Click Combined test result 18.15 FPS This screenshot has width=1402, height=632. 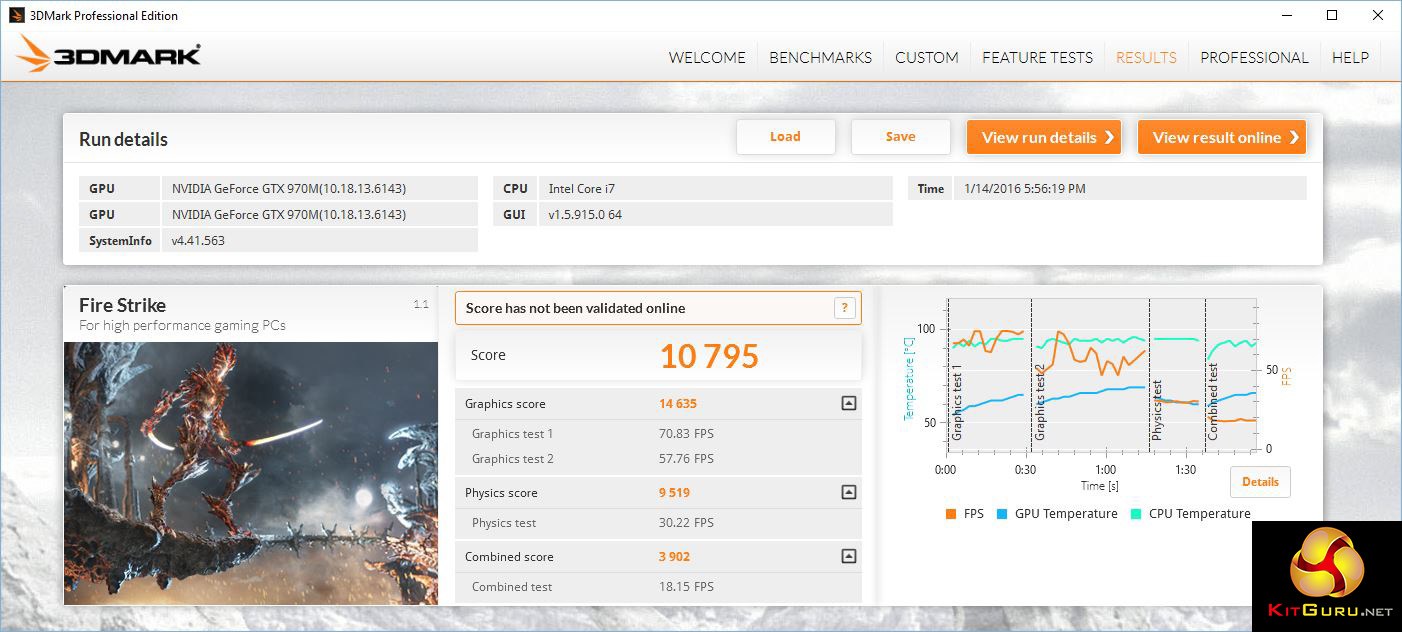click(x=686, y=587)
